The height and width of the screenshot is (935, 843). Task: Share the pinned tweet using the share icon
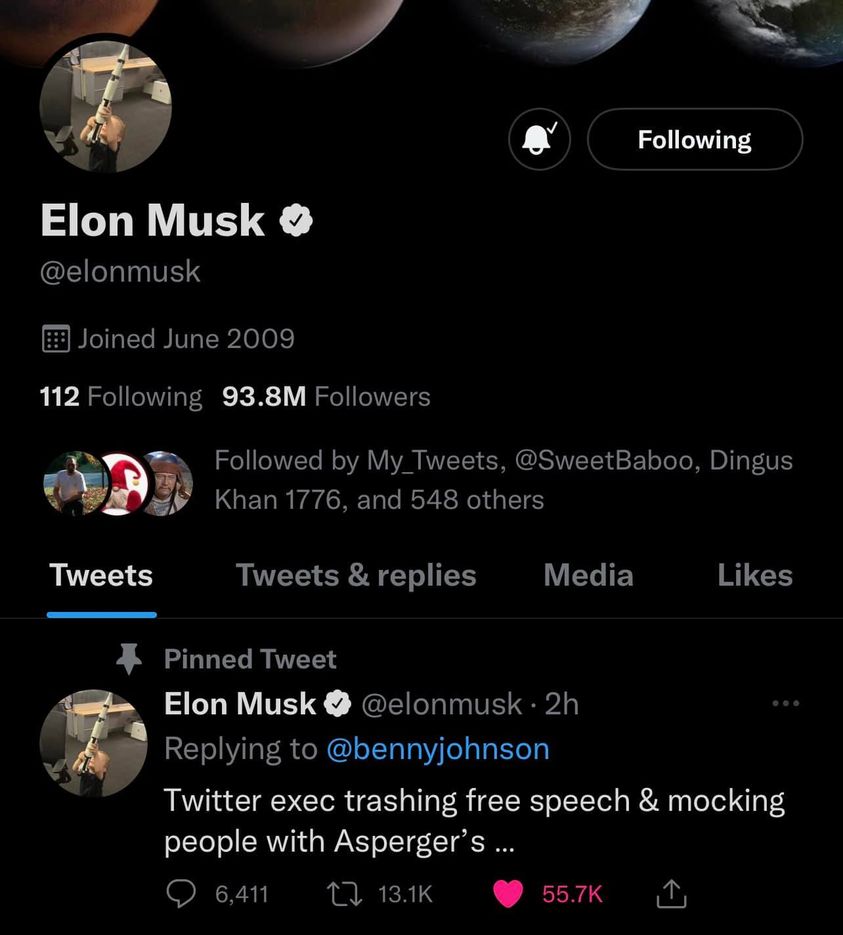coord(669,893)
